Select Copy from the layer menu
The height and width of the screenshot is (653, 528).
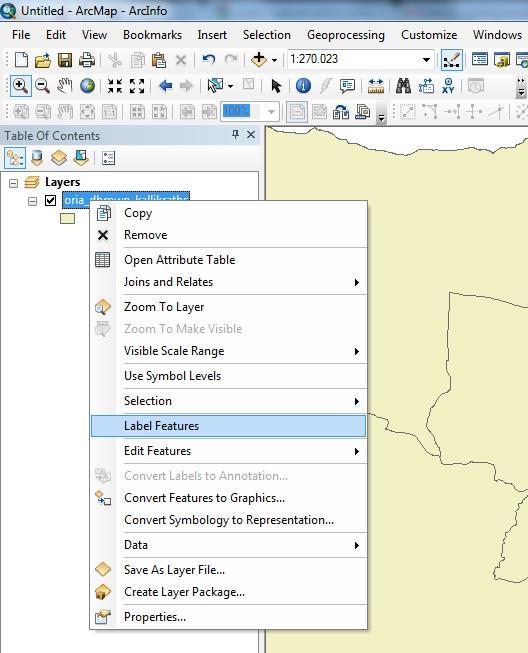[229, 213]
